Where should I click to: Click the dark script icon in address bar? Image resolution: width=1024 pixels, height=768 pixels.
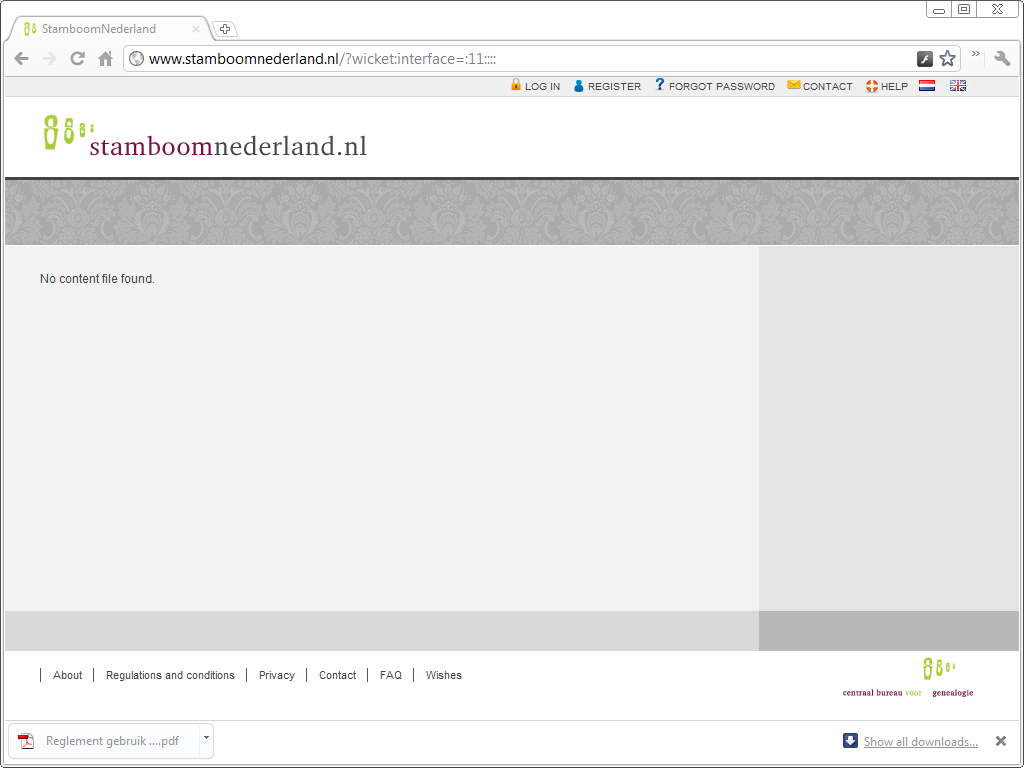pyautogui.click(x=925, y=59)
